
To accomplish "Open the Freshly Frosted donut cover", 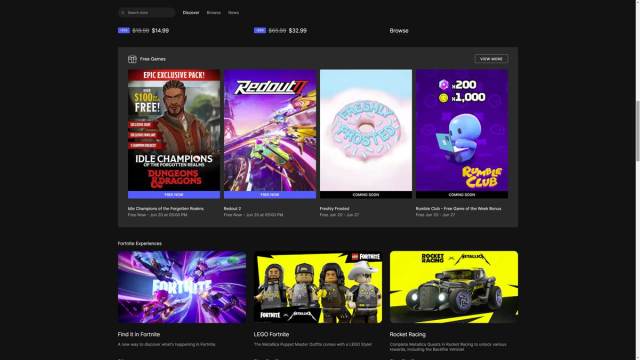I will point(366,130).
